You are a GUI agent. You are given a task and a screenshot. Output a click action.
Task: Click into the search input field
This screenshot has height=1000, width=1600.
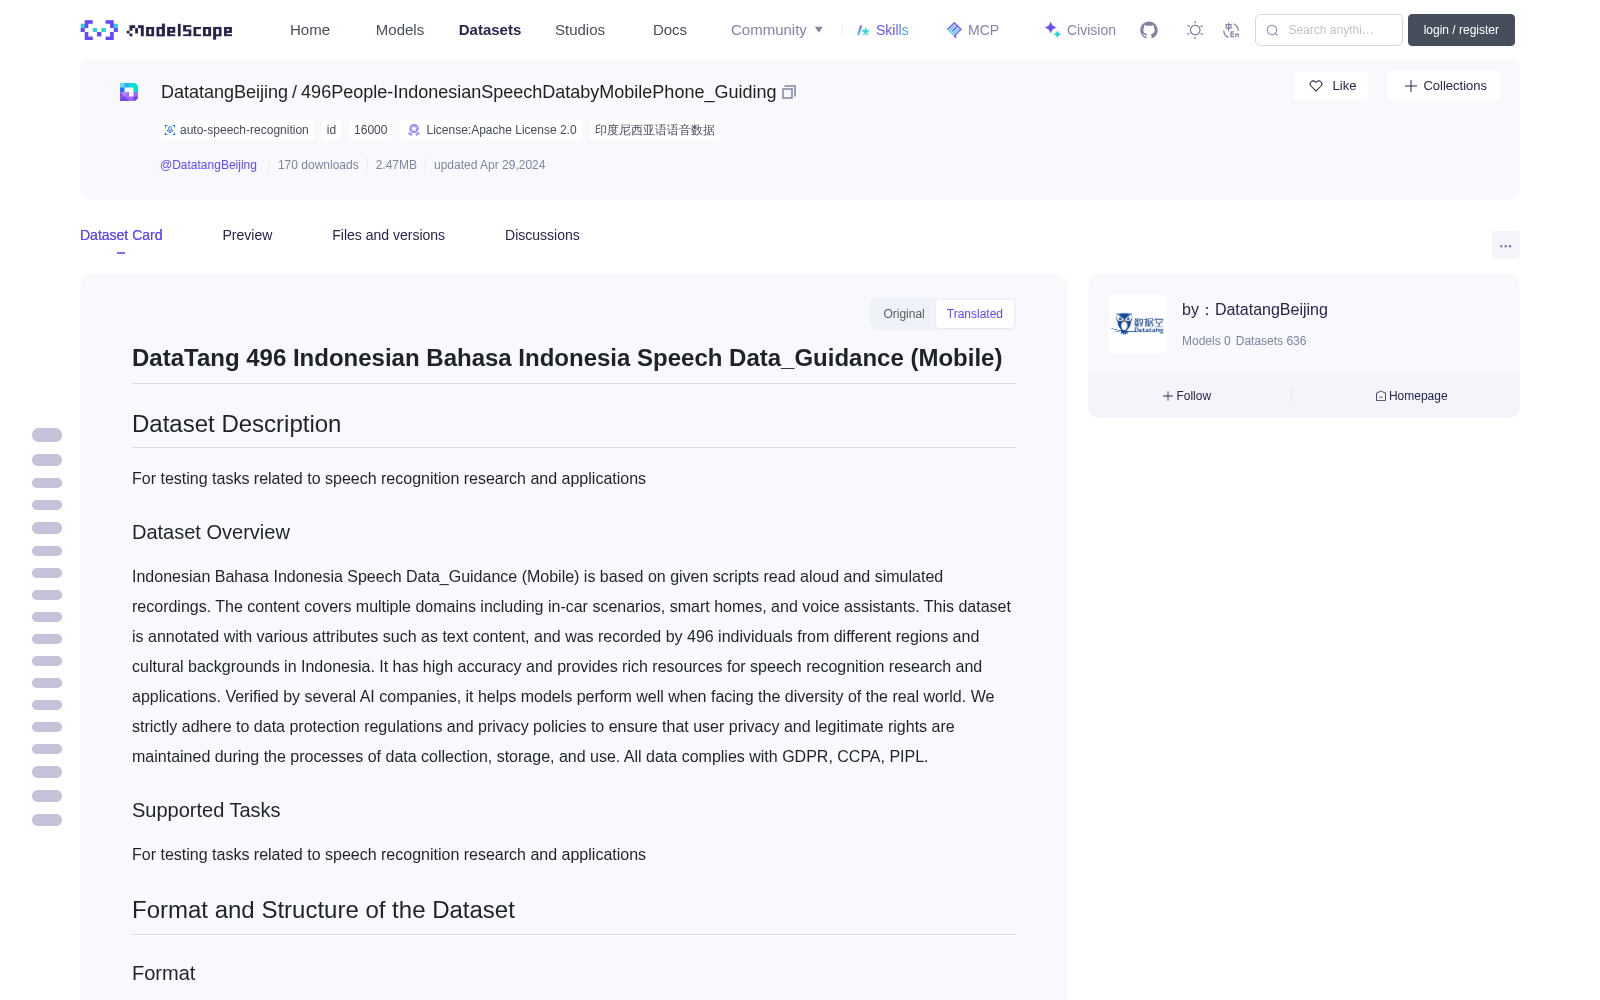click(x=1329, y=30)
